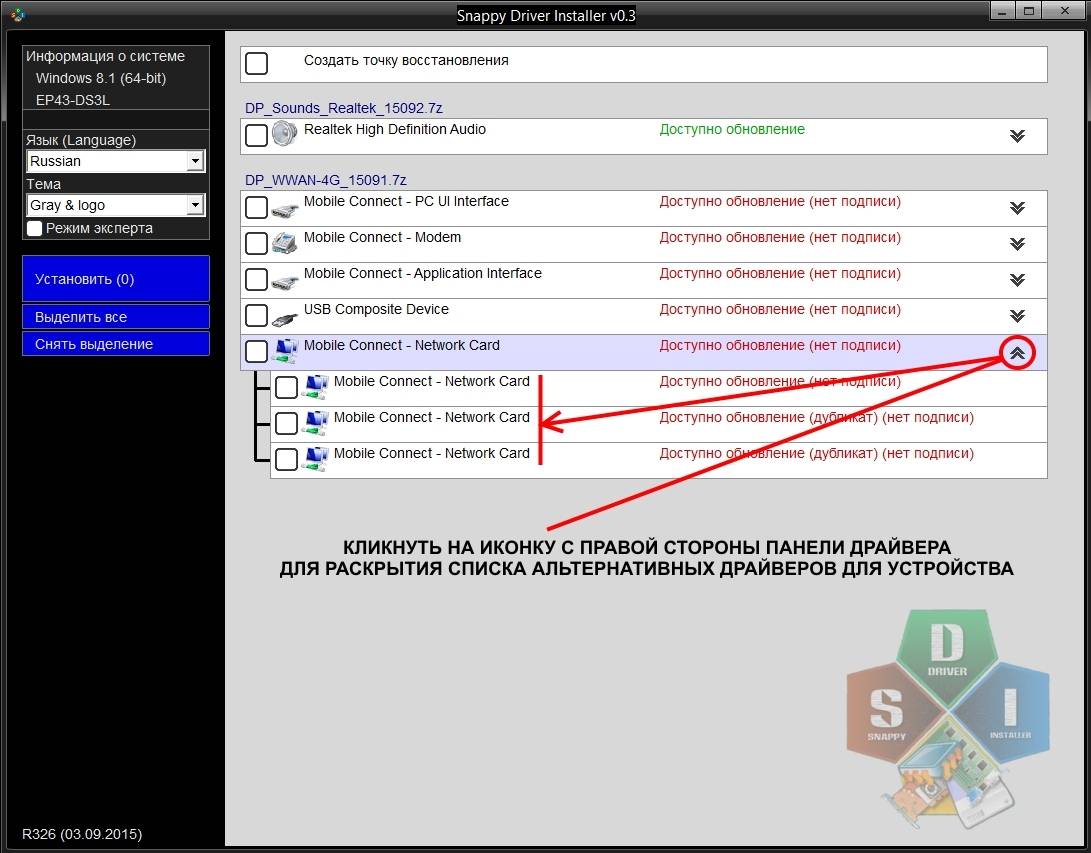
Task: Click the Mobile Connect Modem fax icon
Action: 284,243
